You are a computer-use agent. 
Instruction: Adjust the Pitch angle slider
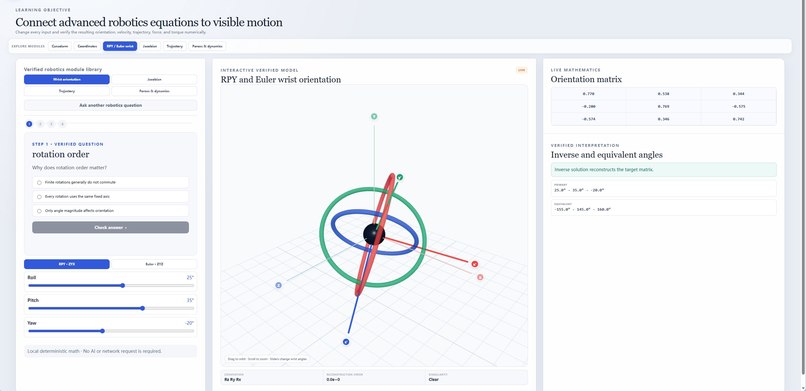pyautogui.click(x=111, y=308)
